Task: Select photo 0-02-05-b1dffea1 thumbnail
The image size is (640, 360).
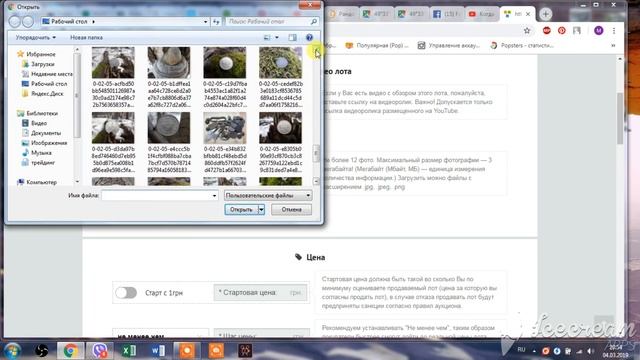Action: point(169,62)
